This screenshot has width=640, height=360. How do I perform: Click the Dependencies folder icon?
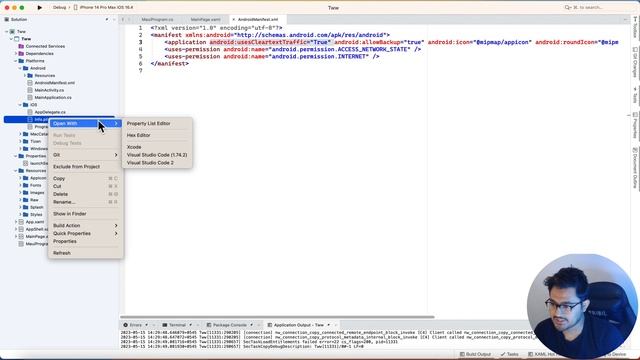21,53
